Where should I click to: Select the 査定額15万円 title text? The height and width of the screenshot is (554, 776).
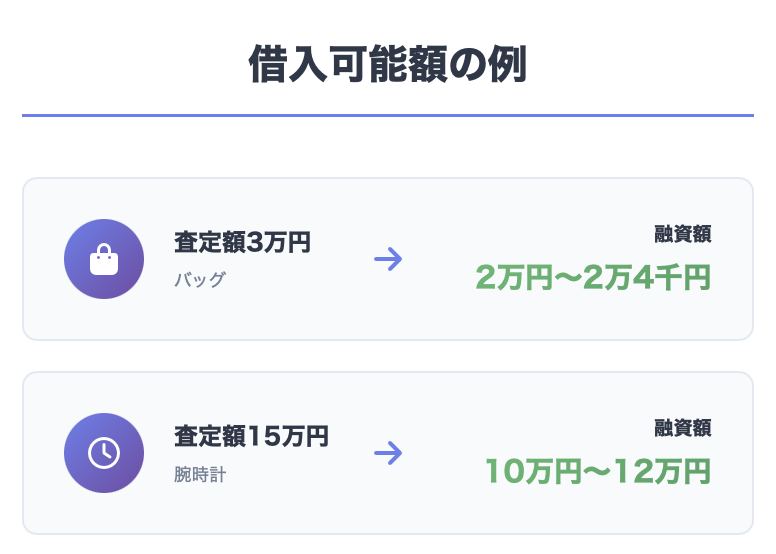pos(251,436)
